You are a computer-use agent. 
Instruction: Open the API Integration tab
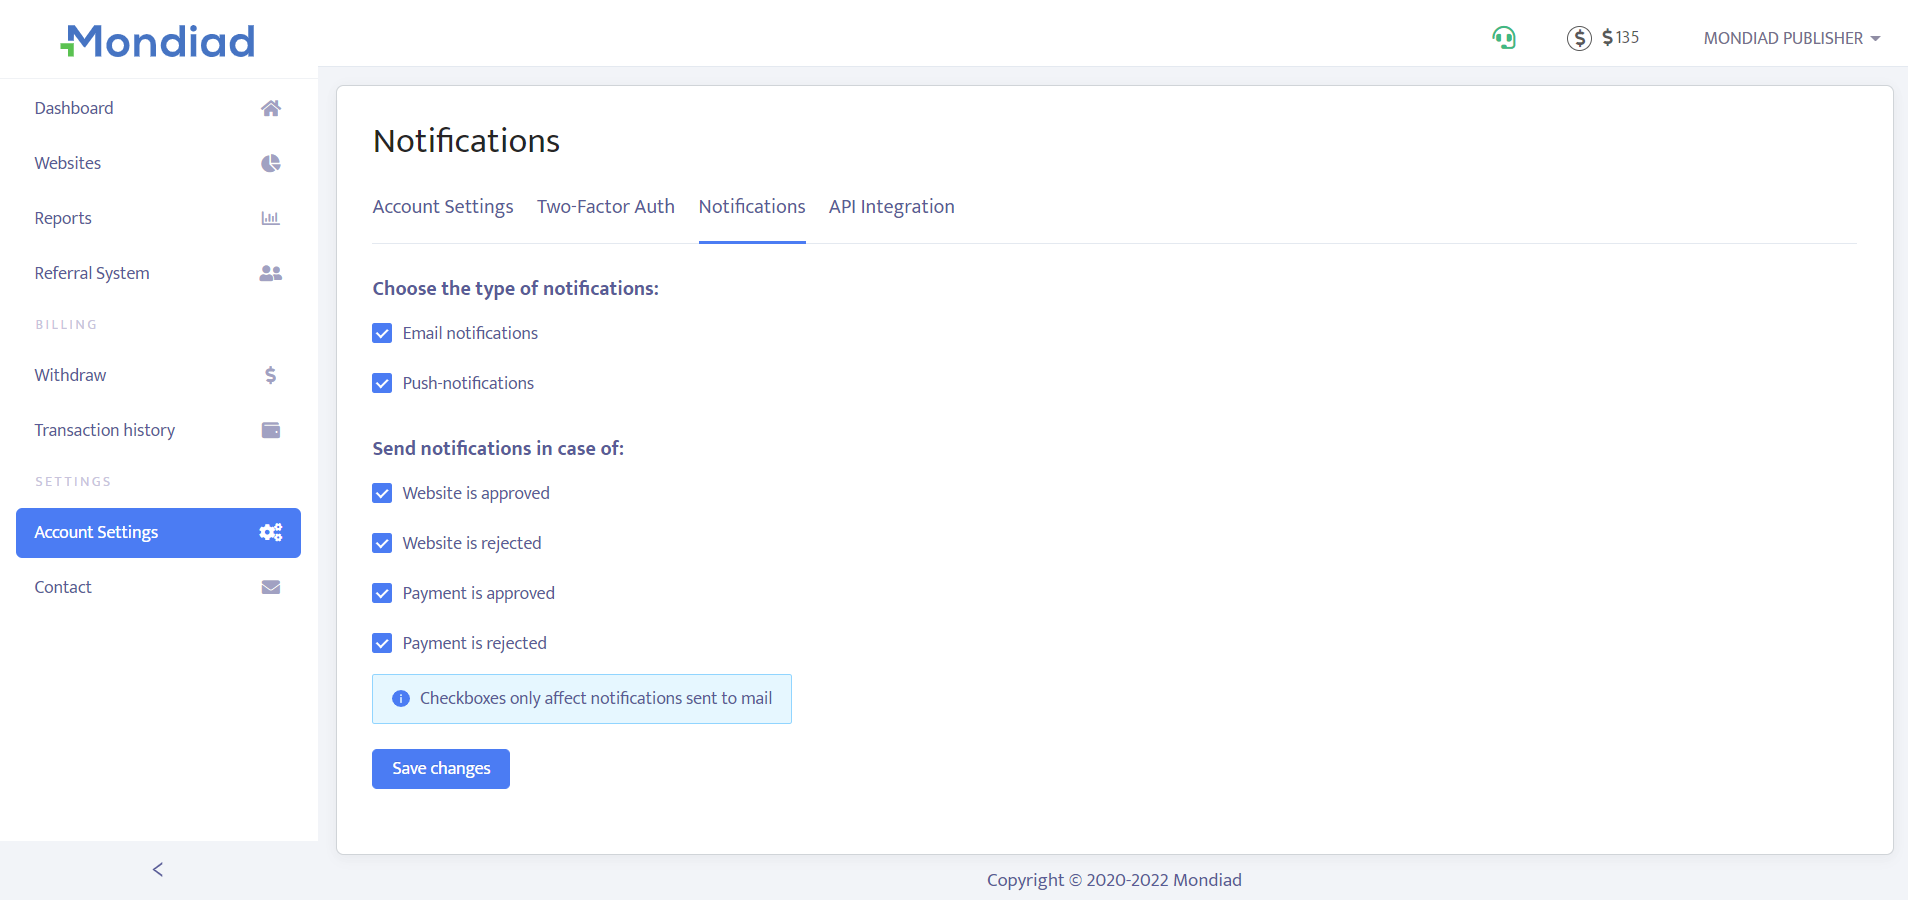point(891,207)
